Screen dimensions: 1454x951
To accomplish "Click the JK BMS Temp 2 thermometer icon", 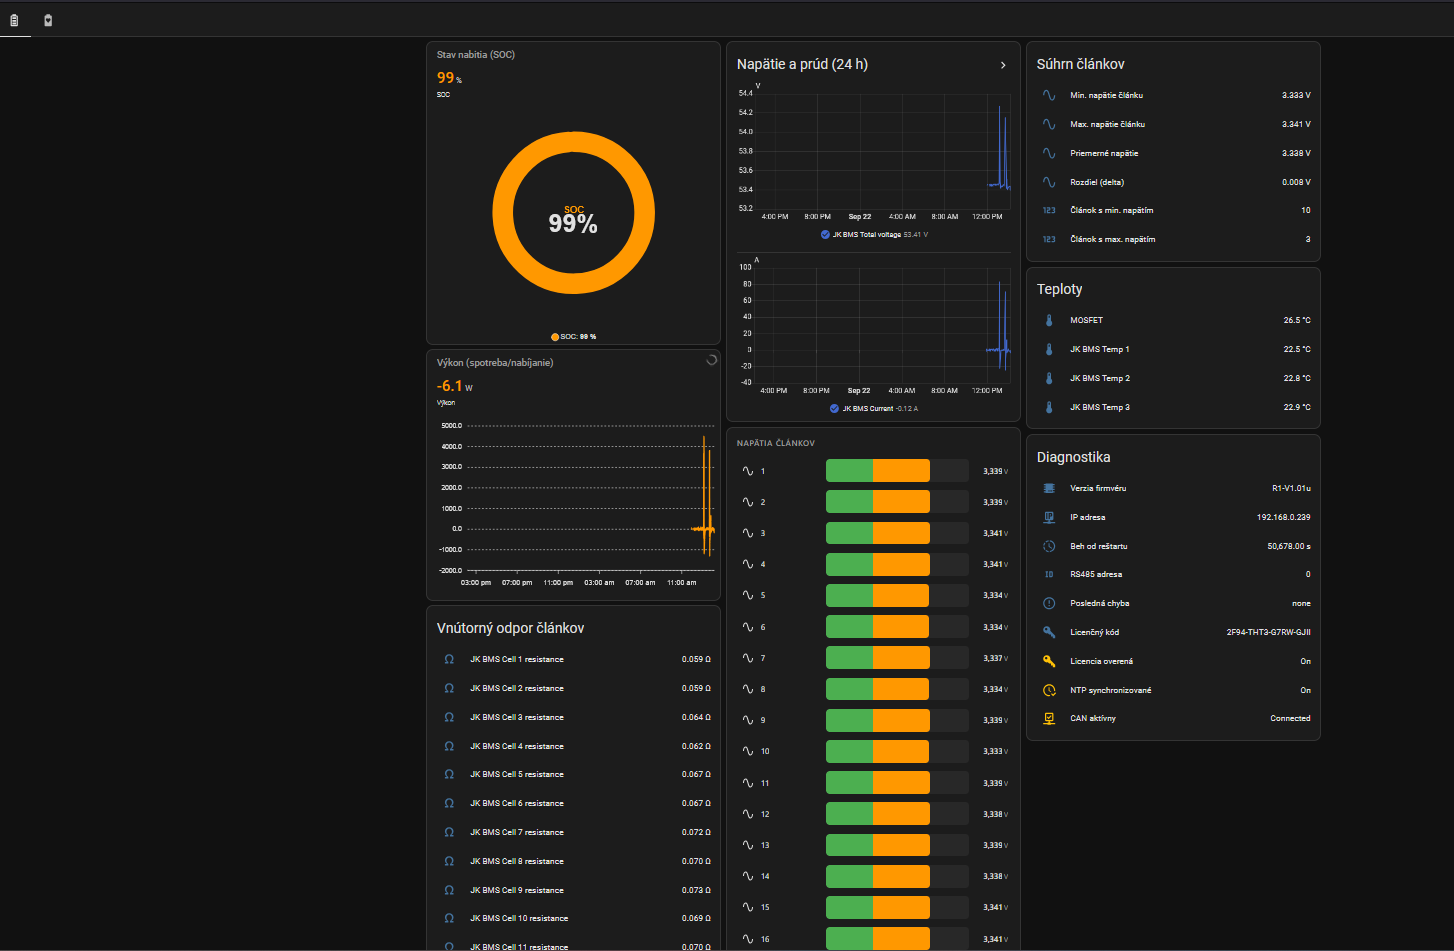I will (x=1049, y=378).
